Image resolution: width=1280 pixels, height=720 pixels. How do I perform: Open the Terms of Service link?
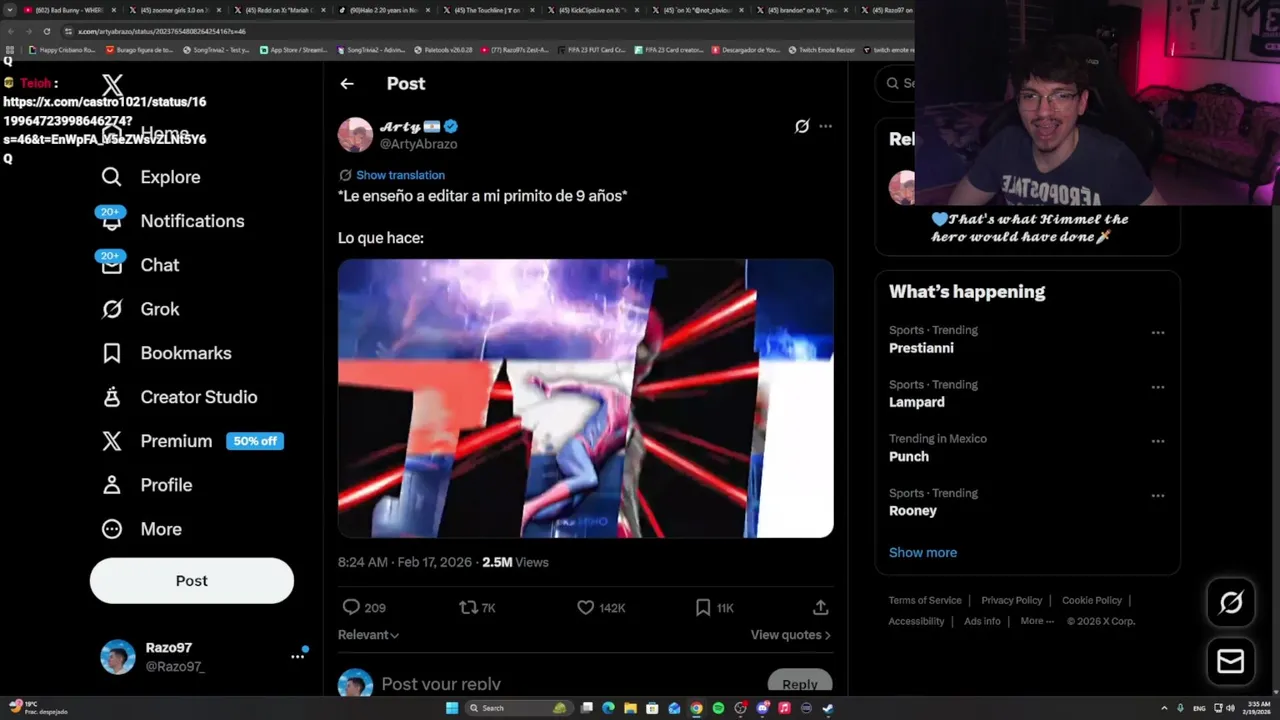925,600
